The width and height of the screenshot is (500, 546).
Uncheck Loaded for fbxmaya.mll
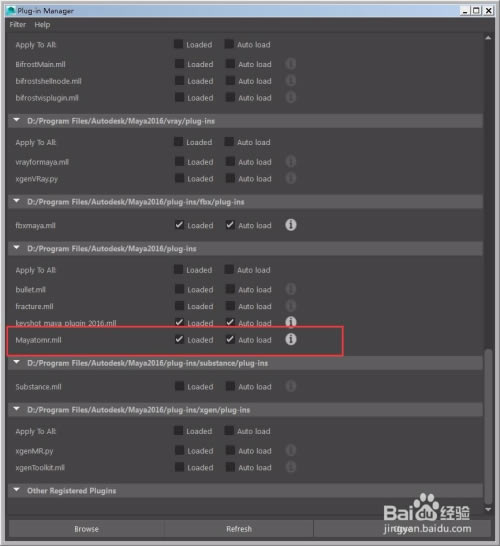(179, 225)
